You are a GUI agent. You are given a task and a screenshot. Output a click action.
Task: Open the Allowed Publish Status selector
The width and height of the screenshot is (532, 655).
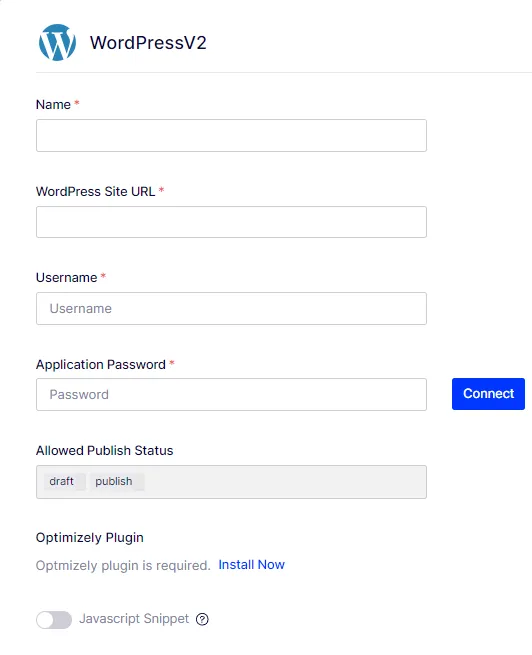[x=231, y=482]
